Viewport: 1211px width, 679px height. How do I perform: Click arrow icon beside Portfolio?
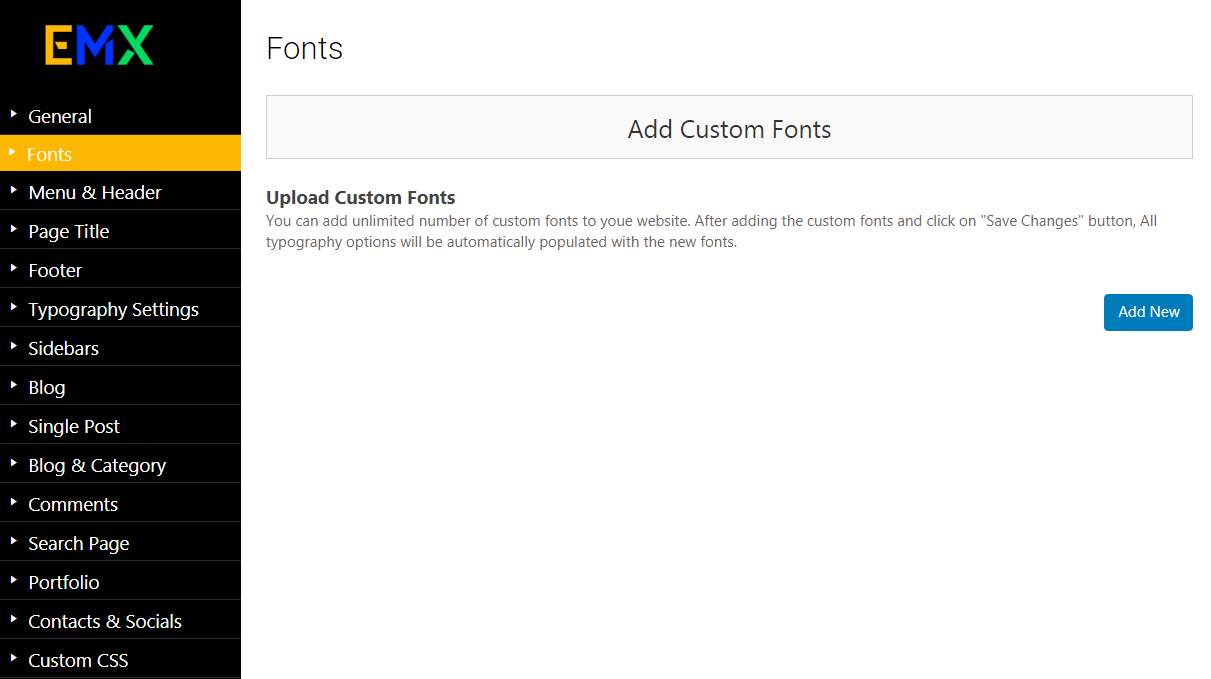tap(13, 580)
